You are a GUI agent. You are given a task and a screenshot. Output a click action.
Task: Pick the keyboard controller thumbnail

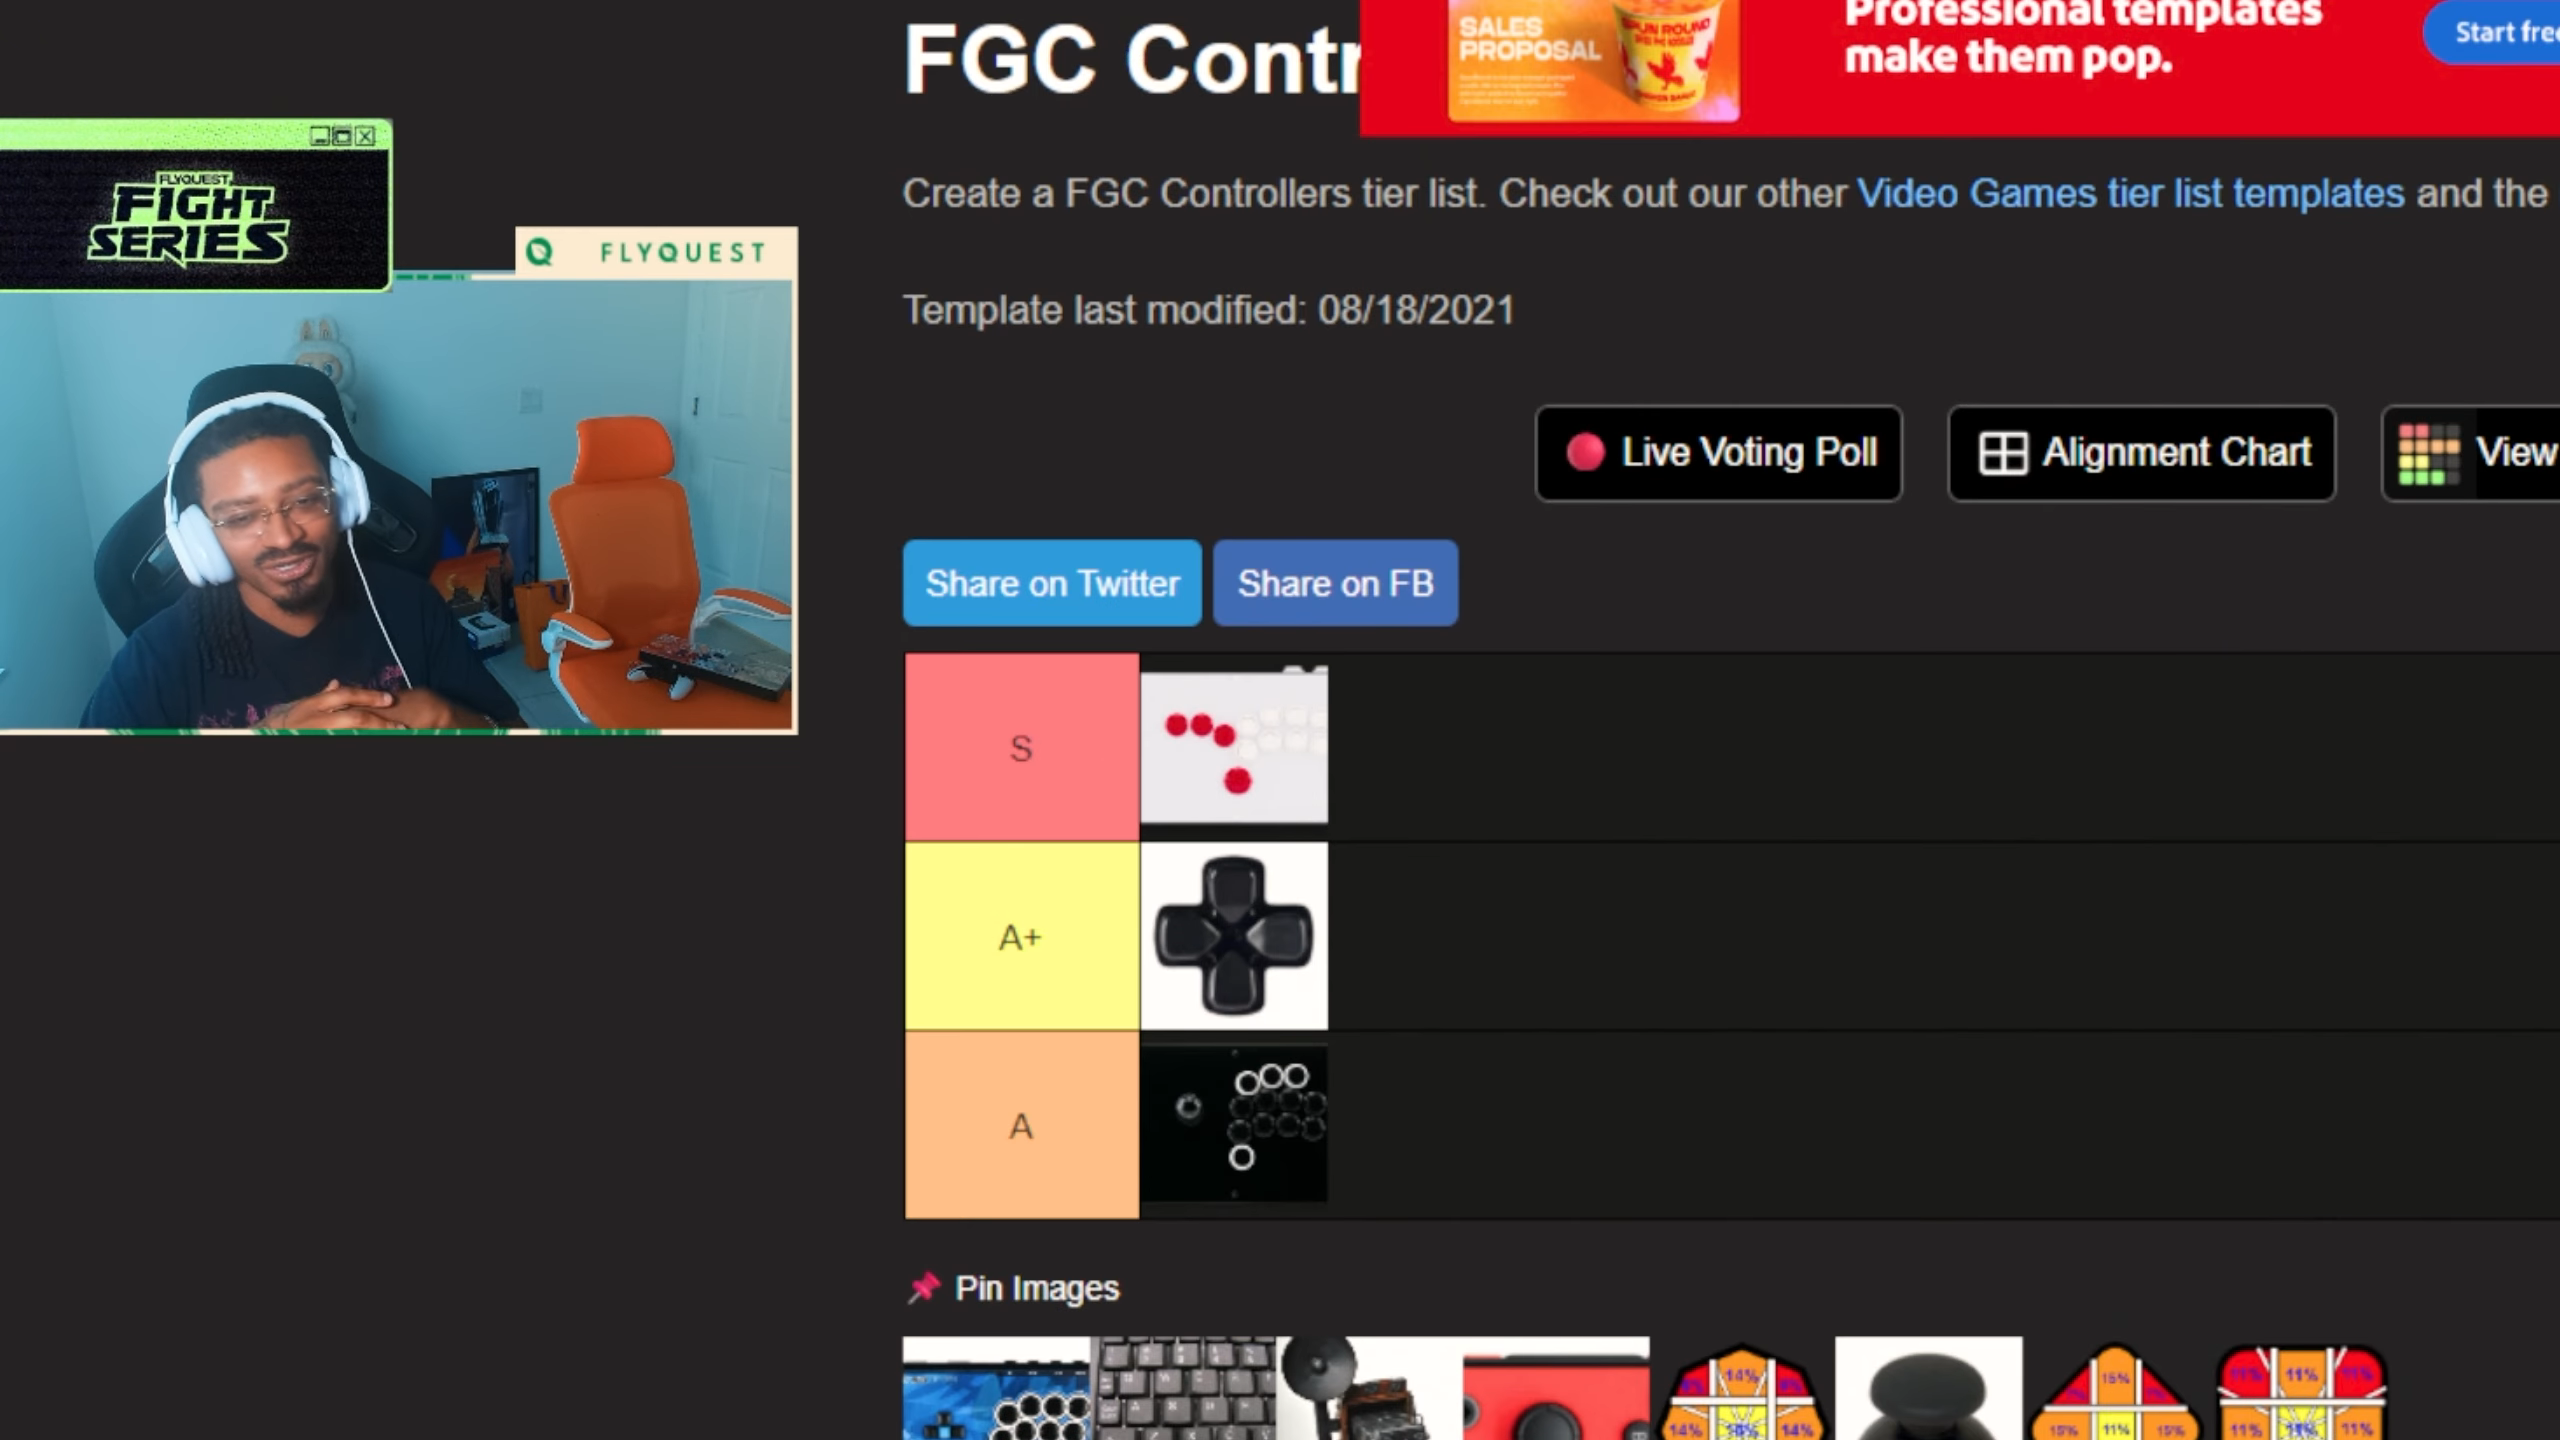[1183, 1389]
